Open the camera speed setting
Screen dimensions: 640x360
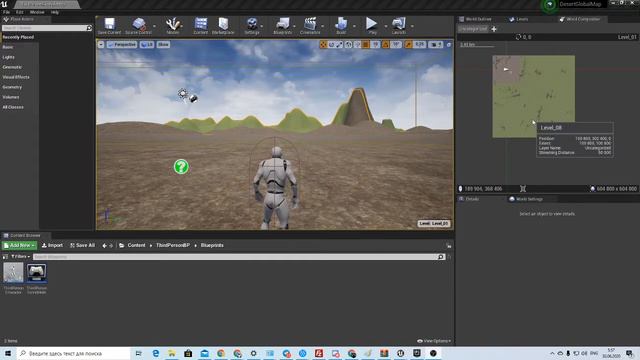436,44
